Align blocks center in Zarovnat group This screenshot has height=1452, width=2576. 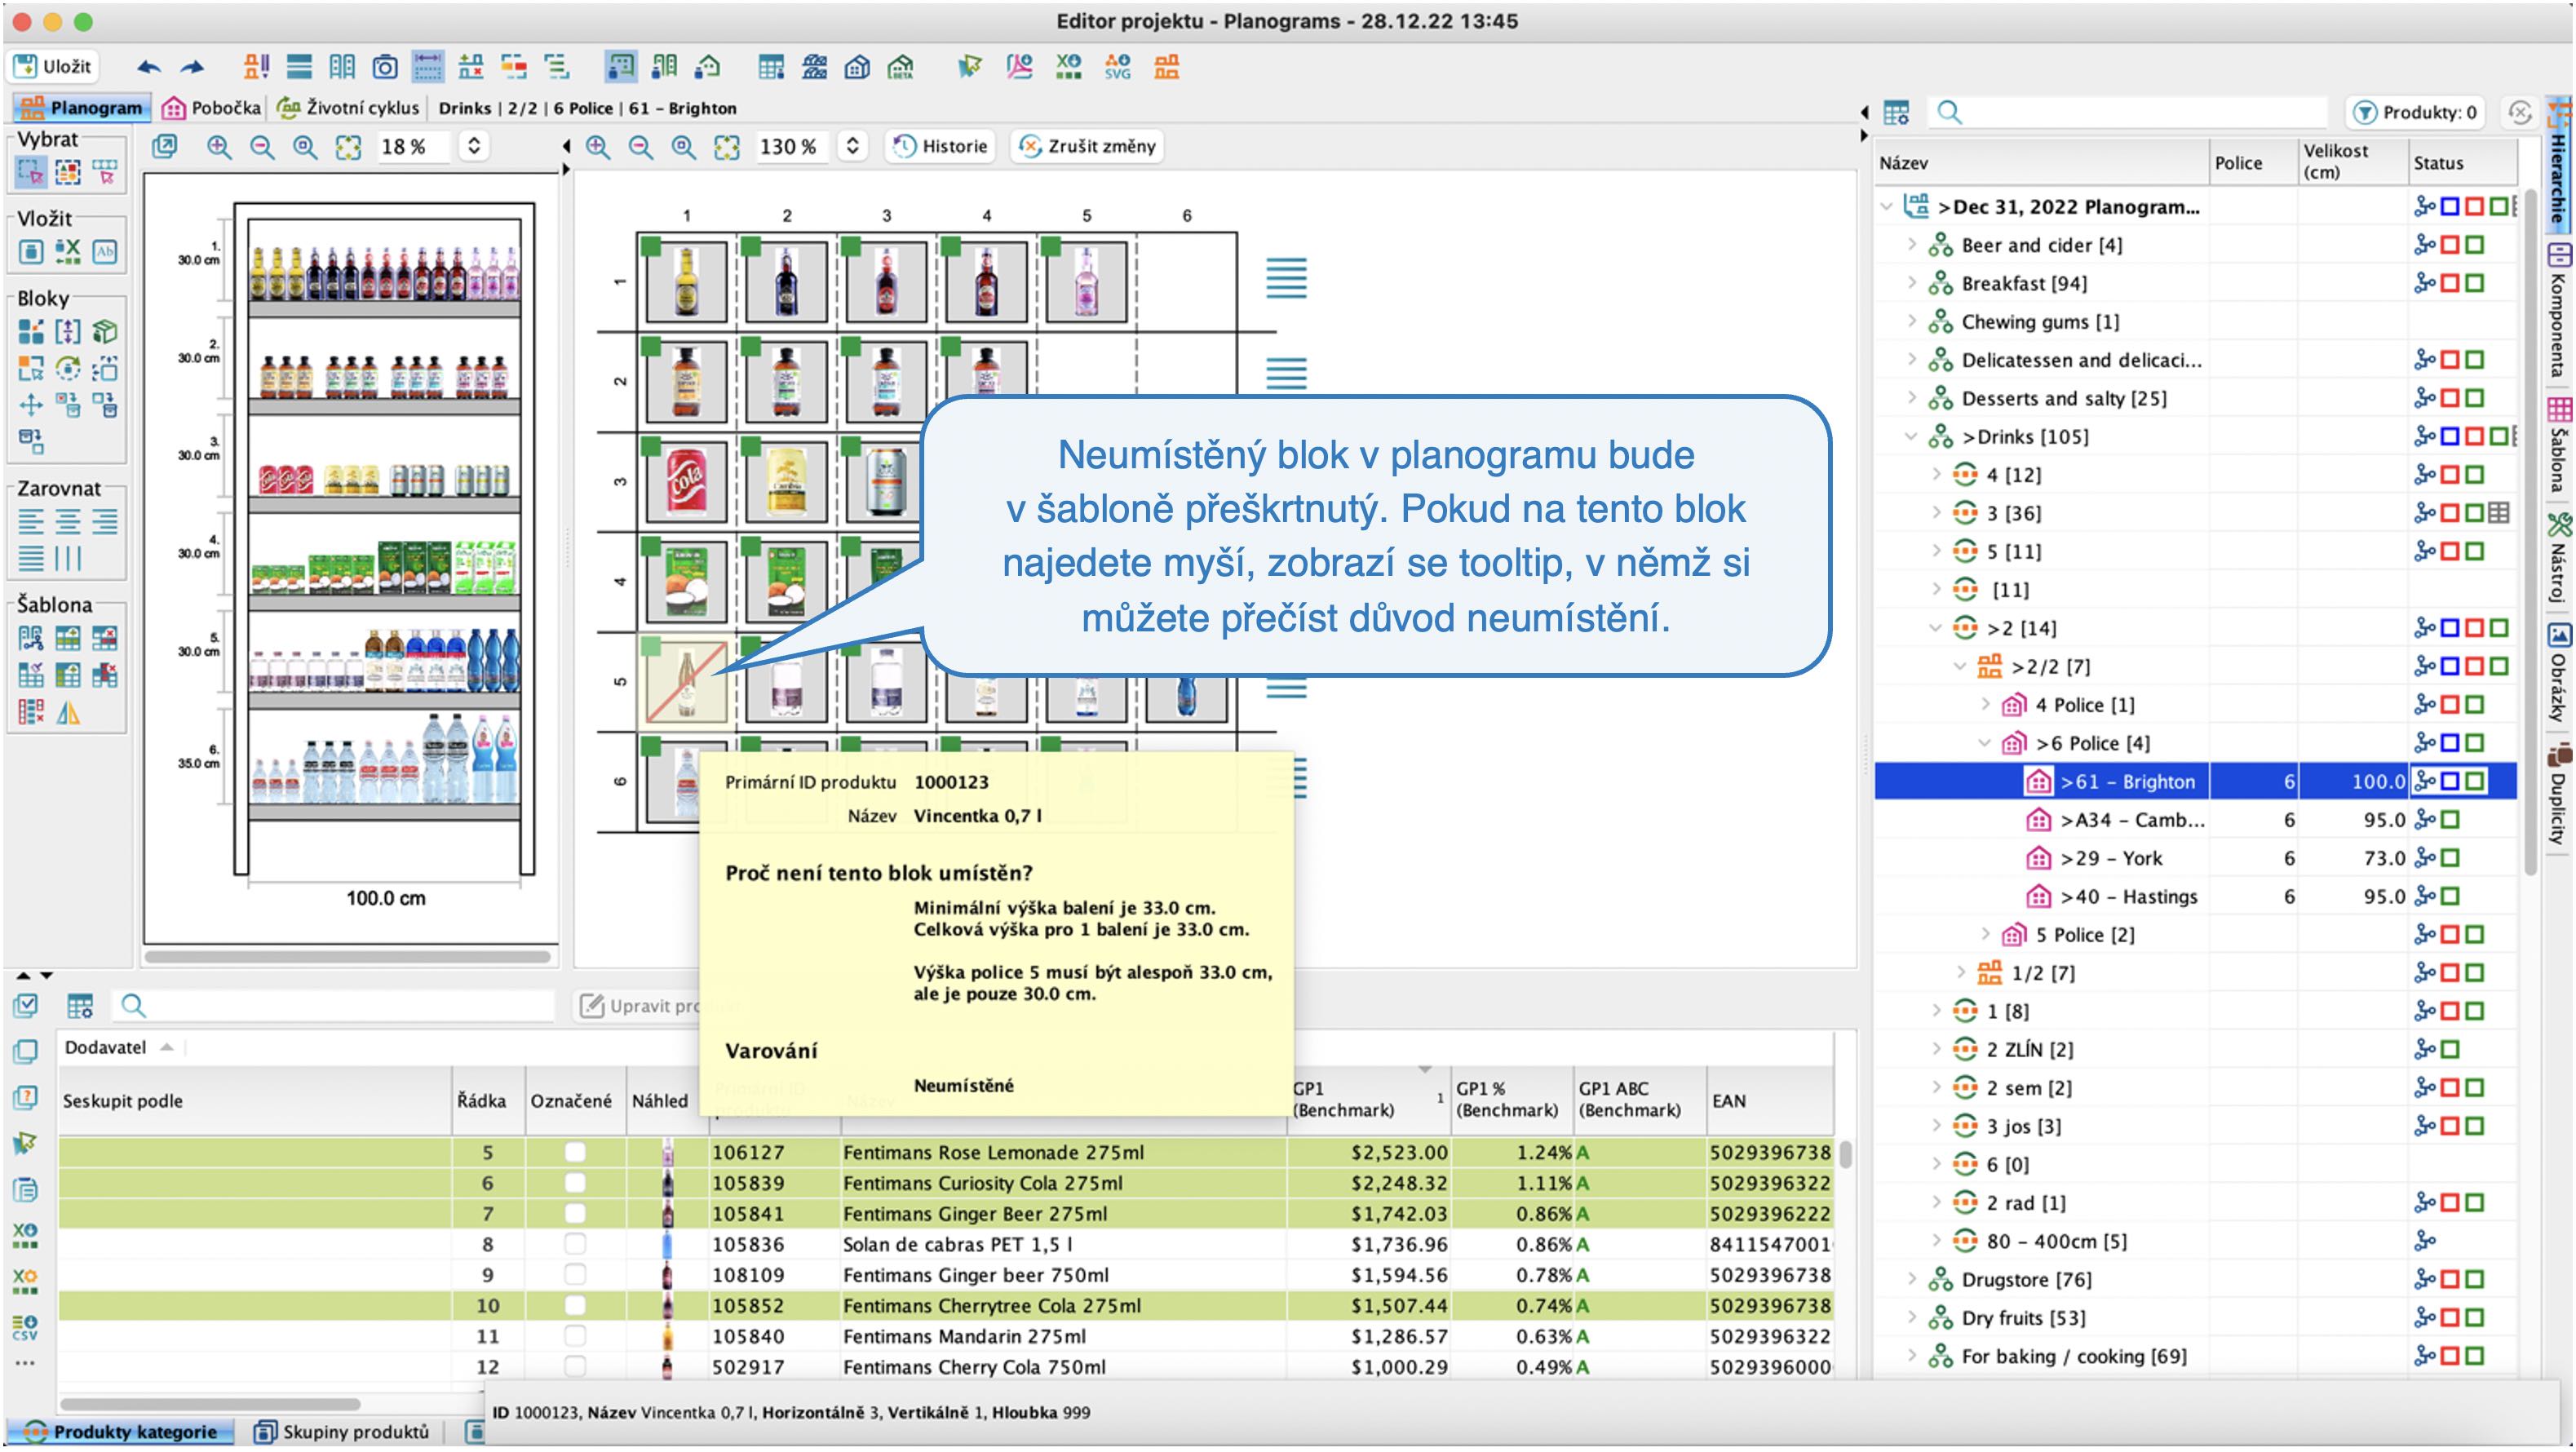click(x=68, y=521)
